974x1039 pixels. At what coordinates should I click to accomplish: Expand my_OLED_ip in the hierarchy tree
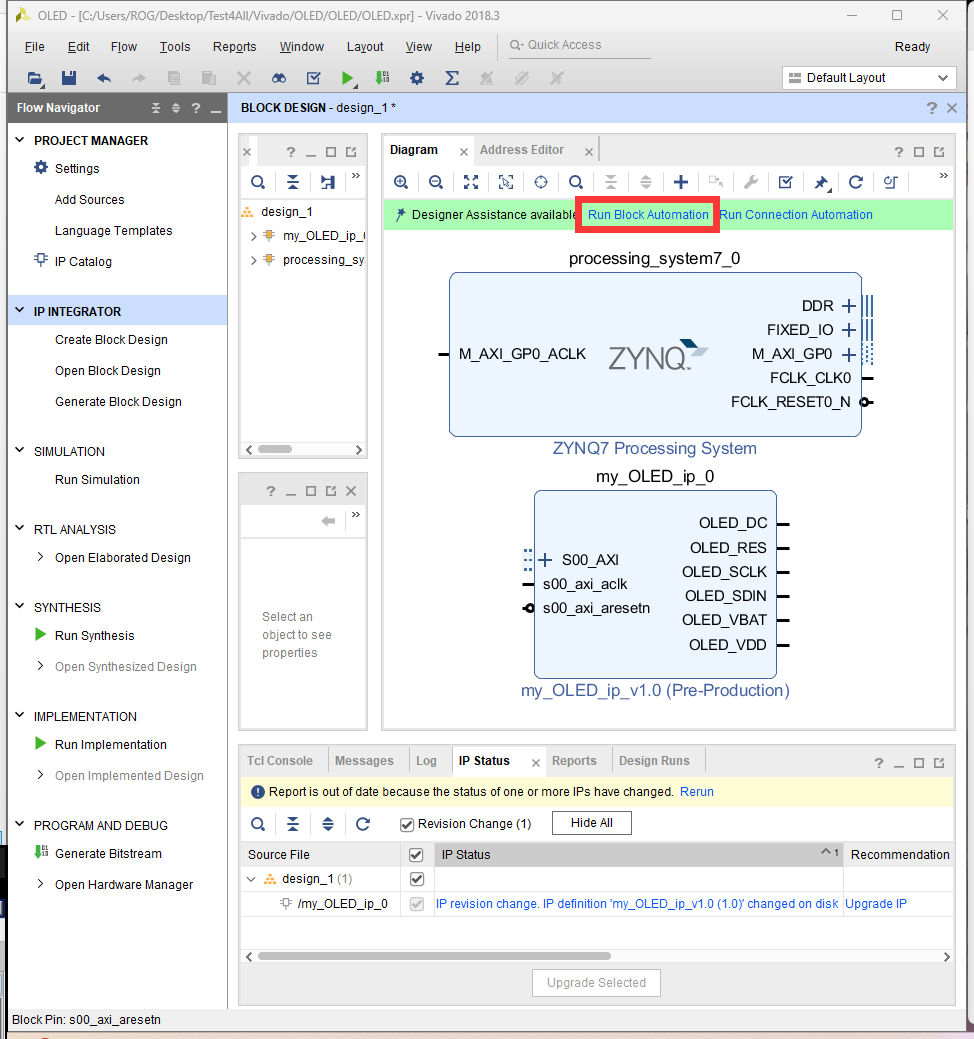click(253, 236)
